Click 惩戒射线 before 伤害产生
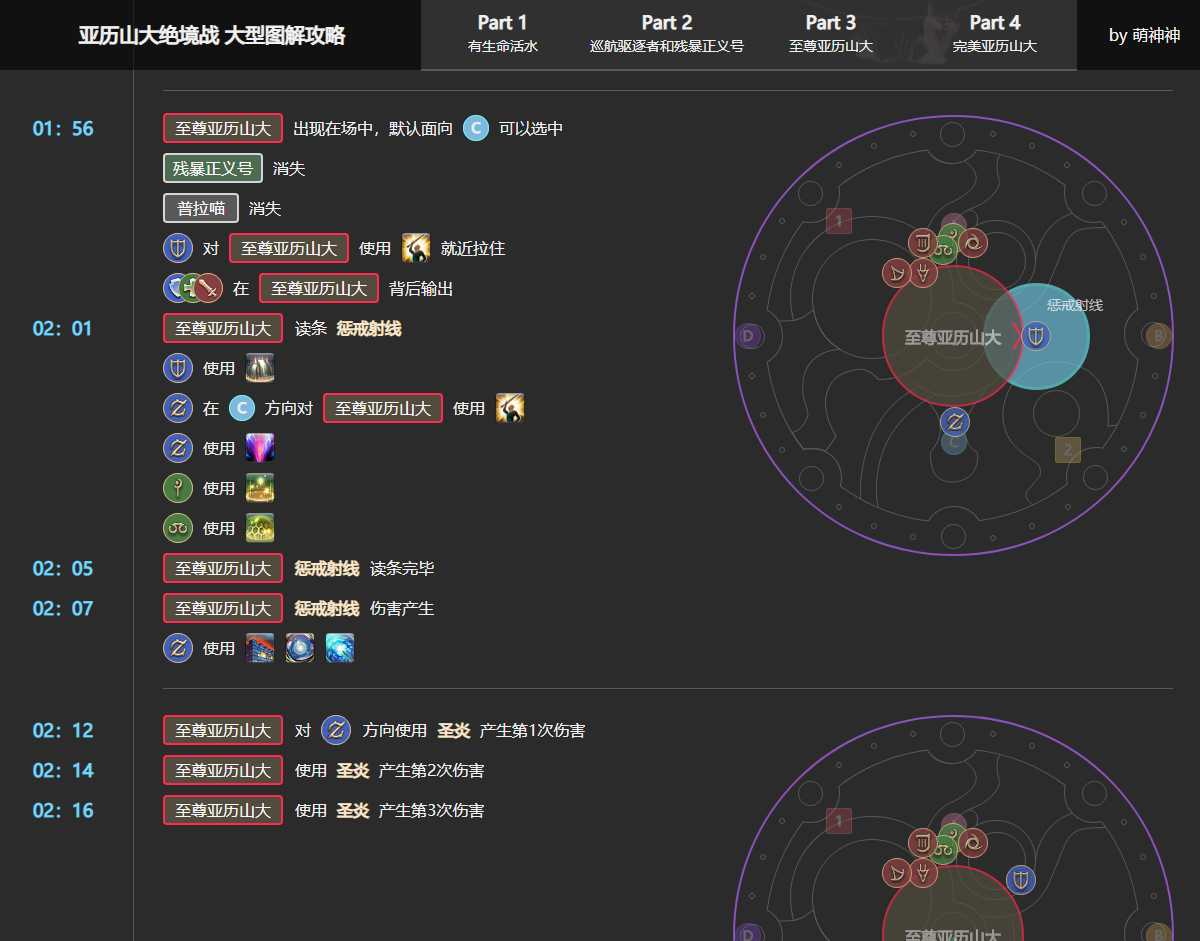1200x941 pixels. (327, 608)
